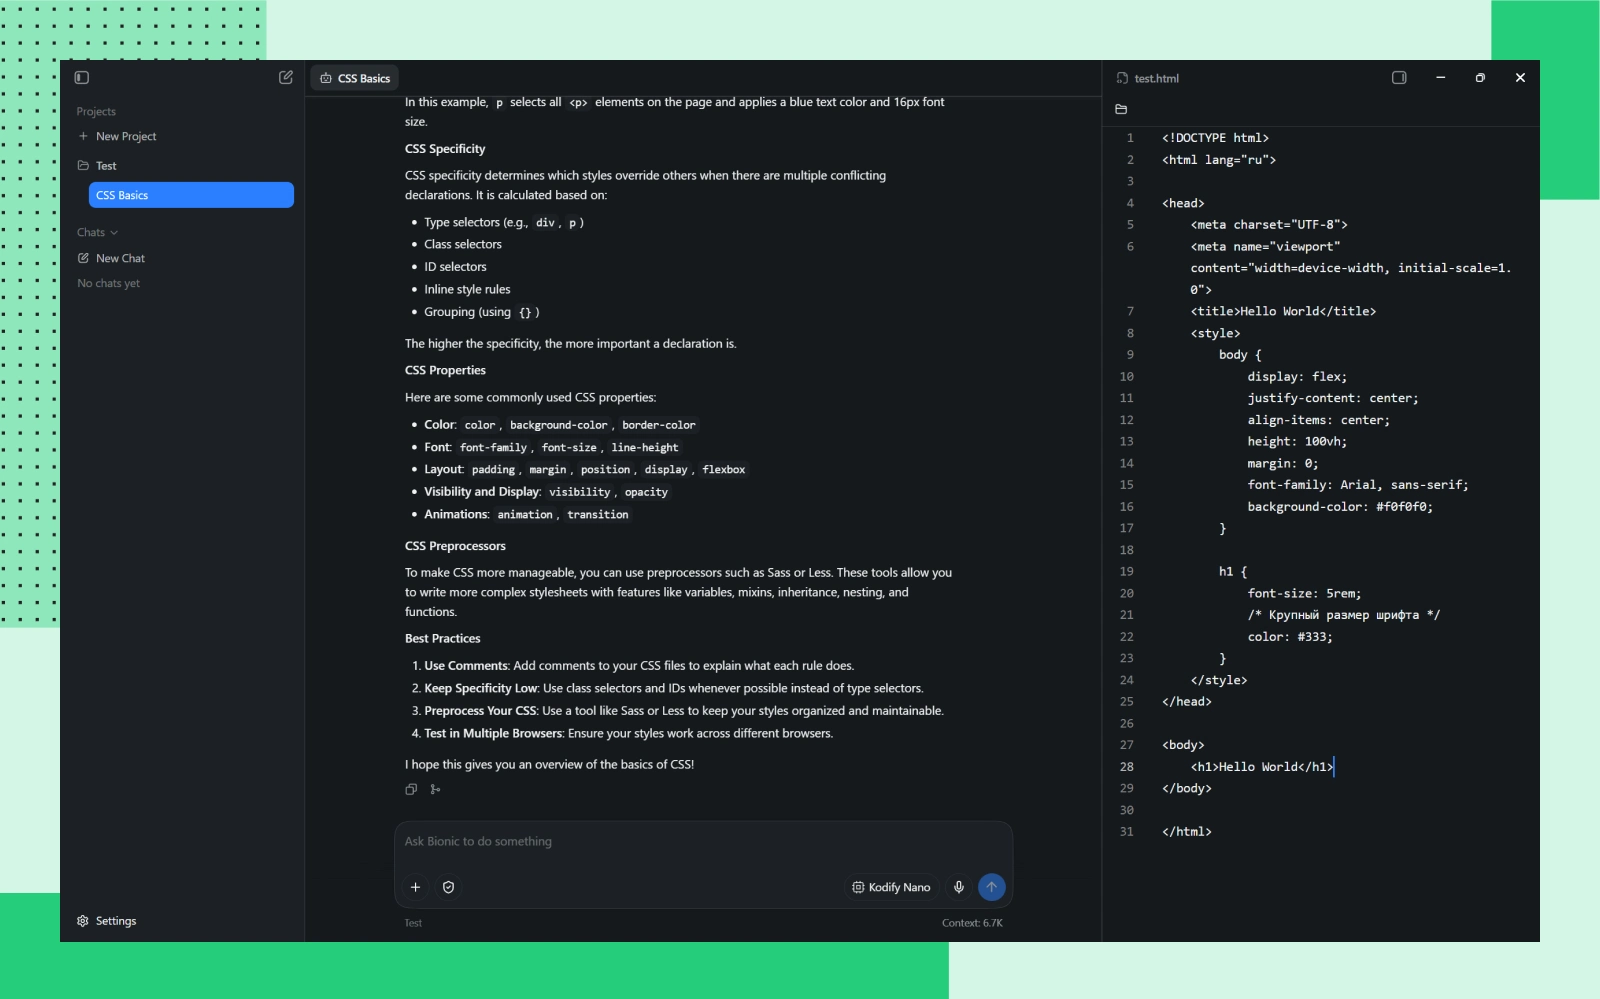The width and height of the screenshot is (1600, 999).
Task: Toggle the right panel layout icon
Action: pos(1399,78)
